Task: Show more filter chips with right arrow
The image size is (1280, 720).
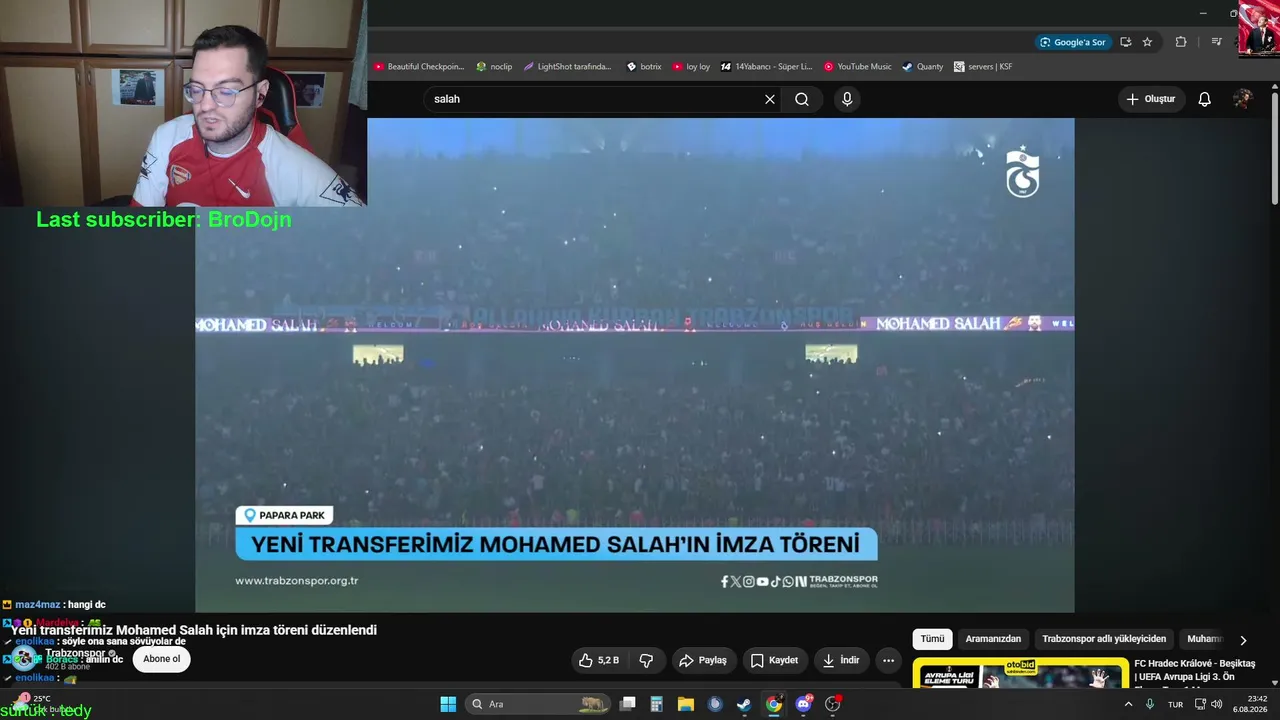Action: pos(1243,640)
